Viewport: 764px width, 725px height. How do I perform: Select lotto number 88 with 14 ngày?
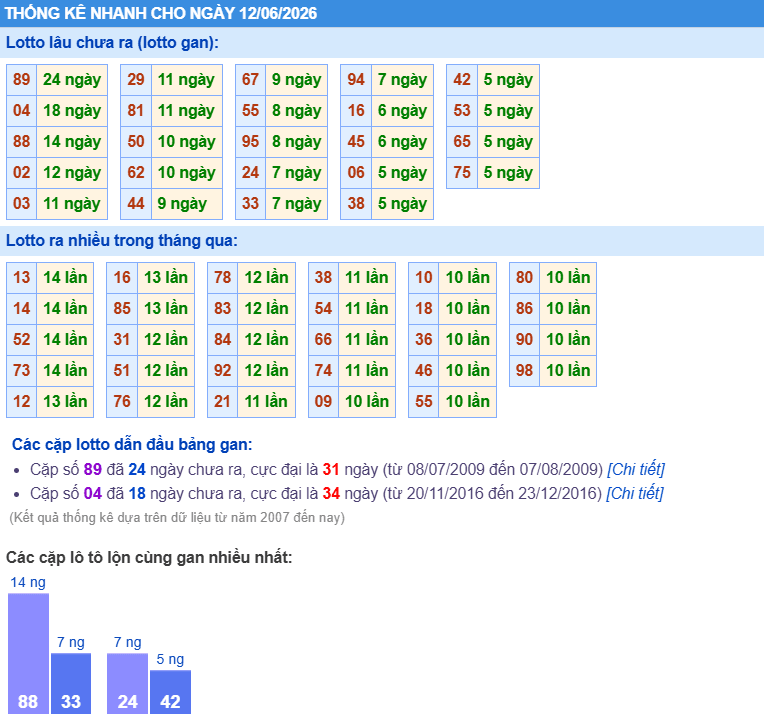click(x=21, y=142)
